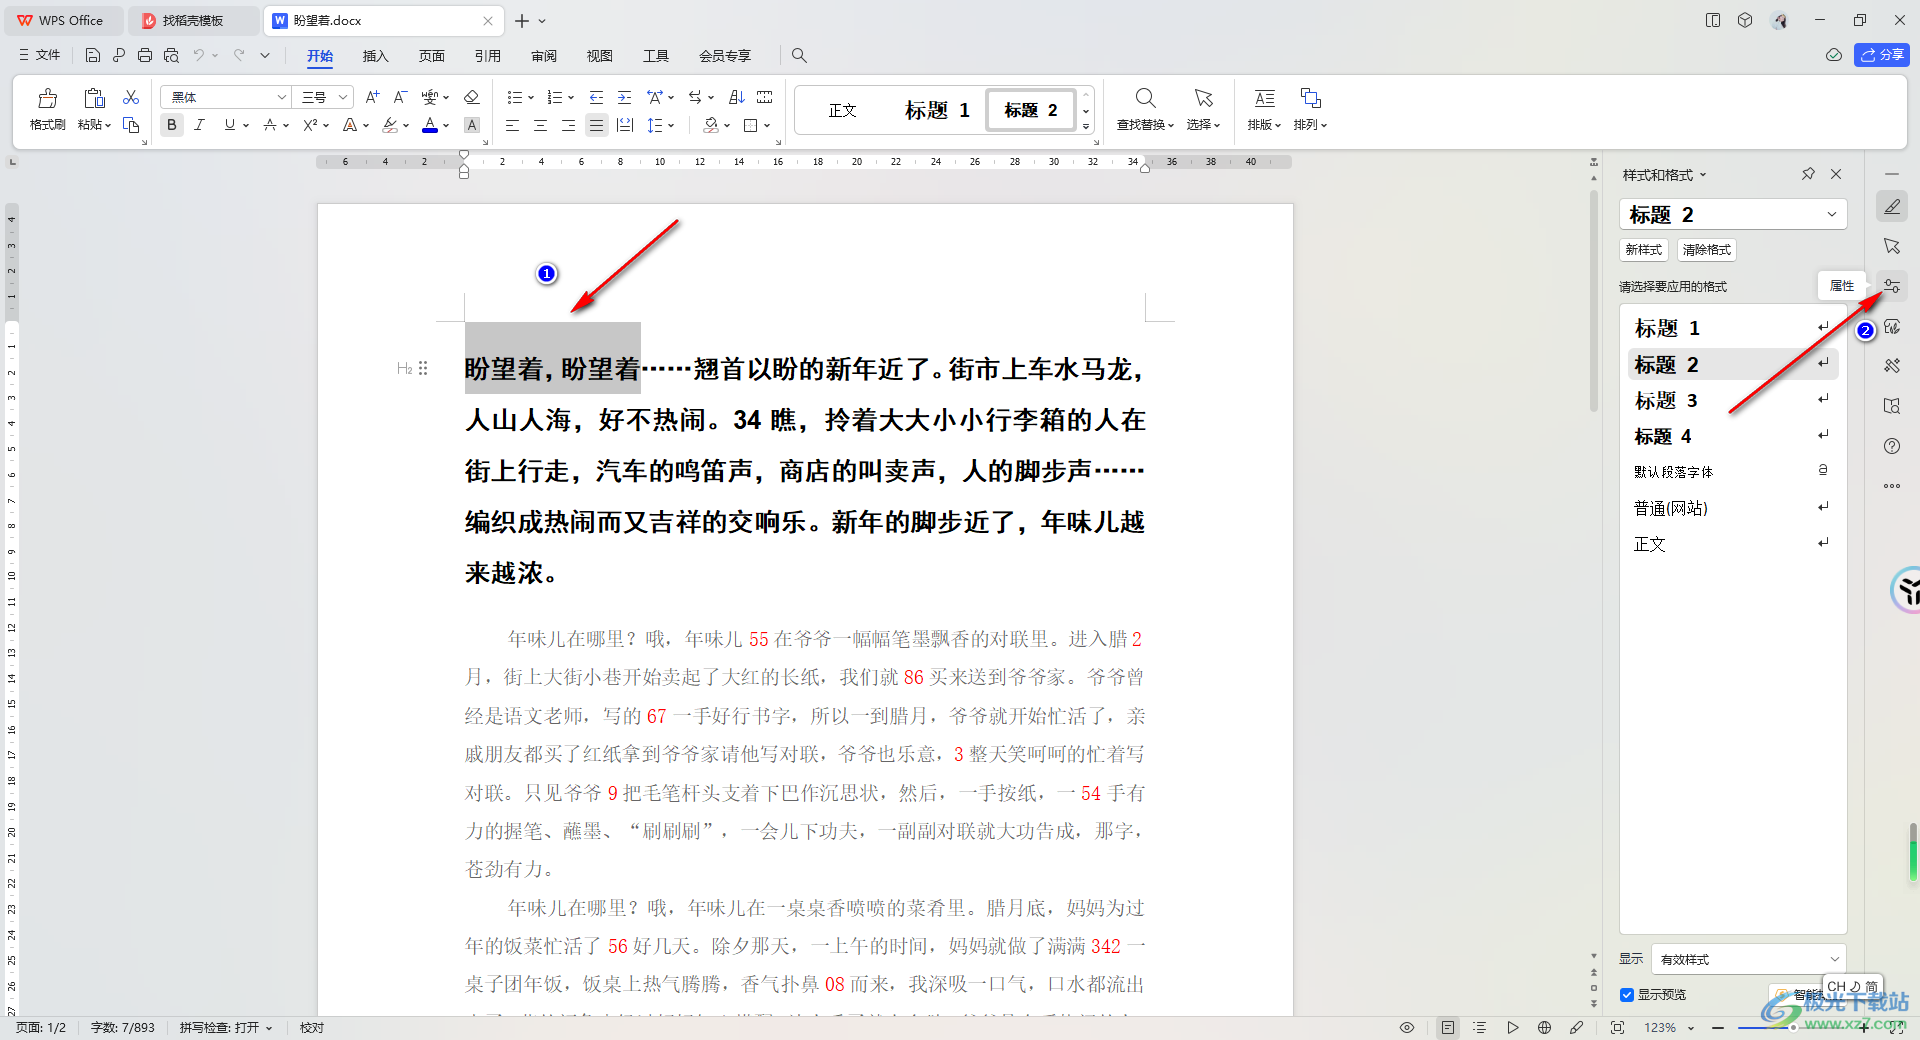
Task: Toggle the eye protection mode icon
Action: click(1407, 1027)
